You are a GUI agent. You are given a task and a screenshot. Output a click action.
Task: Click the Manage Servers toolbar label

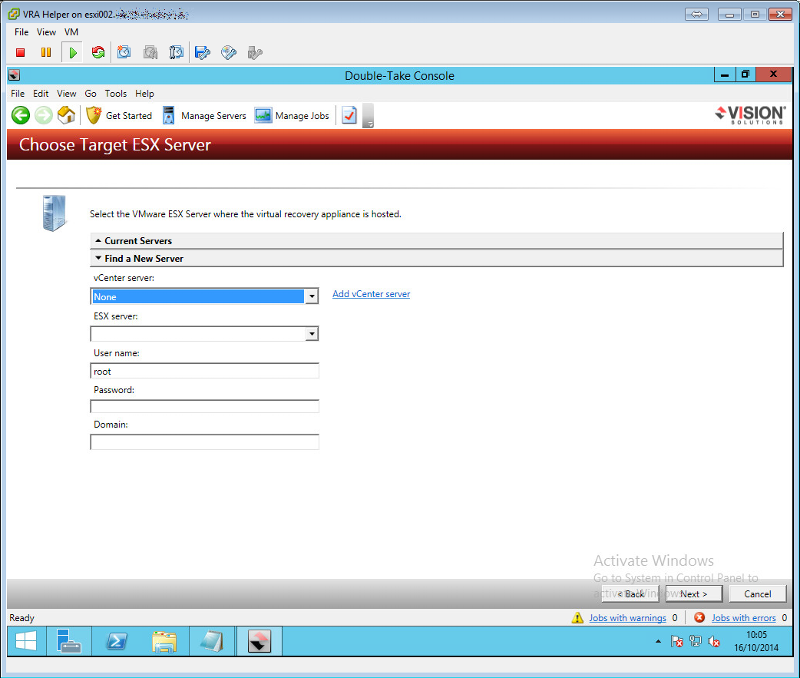214,116
